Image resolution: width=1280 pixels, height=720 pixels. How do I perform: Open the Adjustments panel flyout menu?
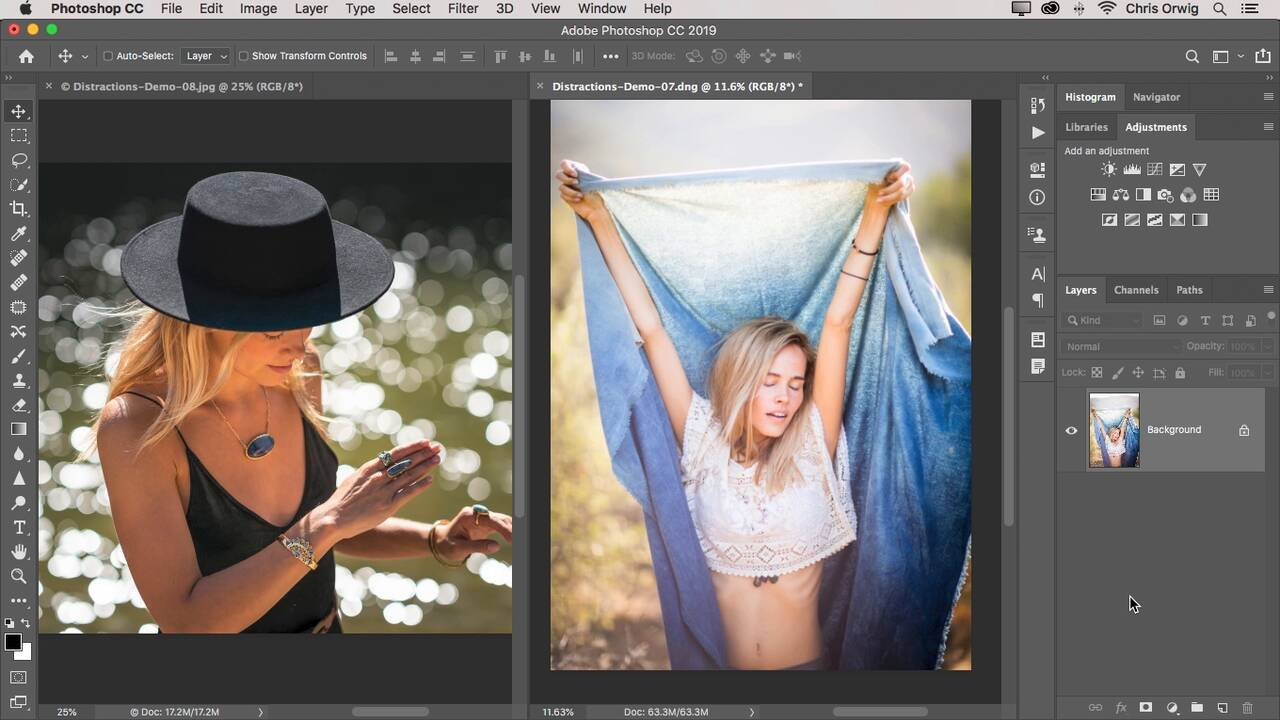point(1269,127)
